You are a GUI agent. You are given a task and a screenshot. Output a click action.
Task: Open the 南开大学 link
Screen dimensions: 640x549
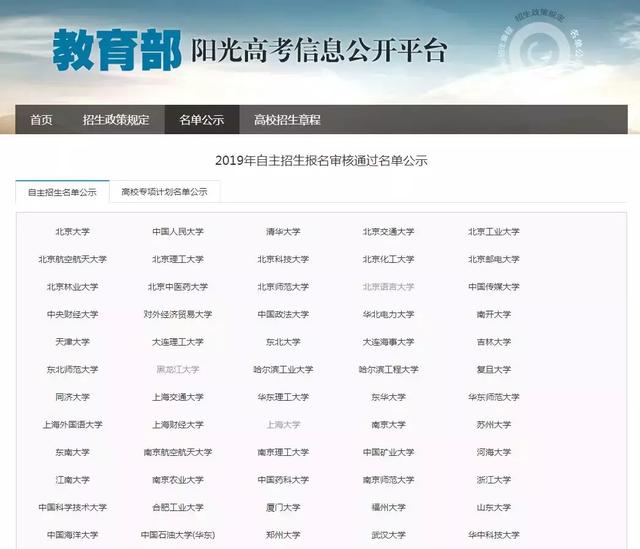click(x=493, y=314)
